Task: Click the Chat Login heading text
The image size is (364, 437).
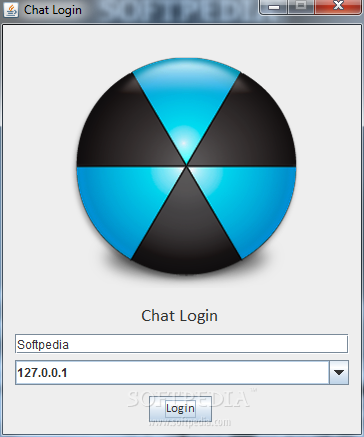Action: [179, 316]
